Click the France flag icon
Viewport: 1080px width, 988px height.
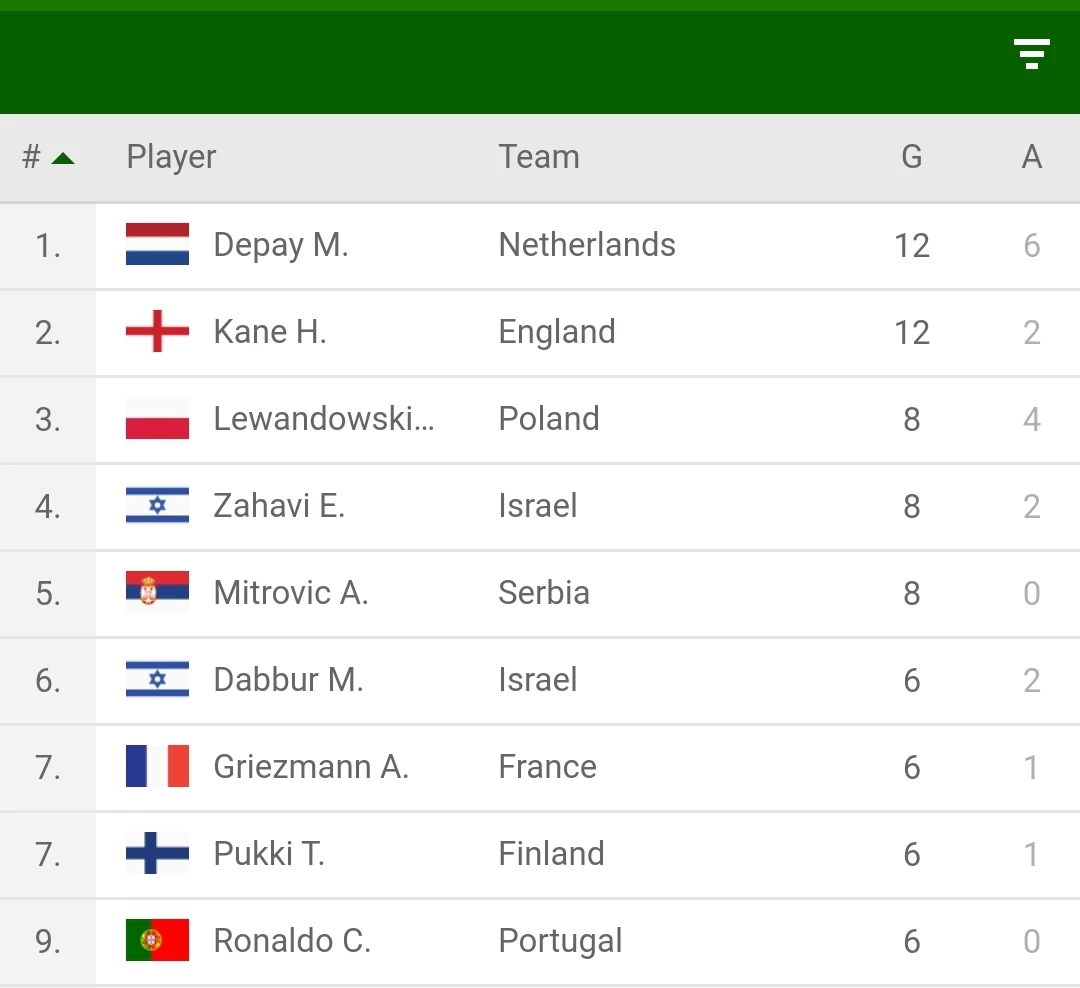(x=157, y=765)
